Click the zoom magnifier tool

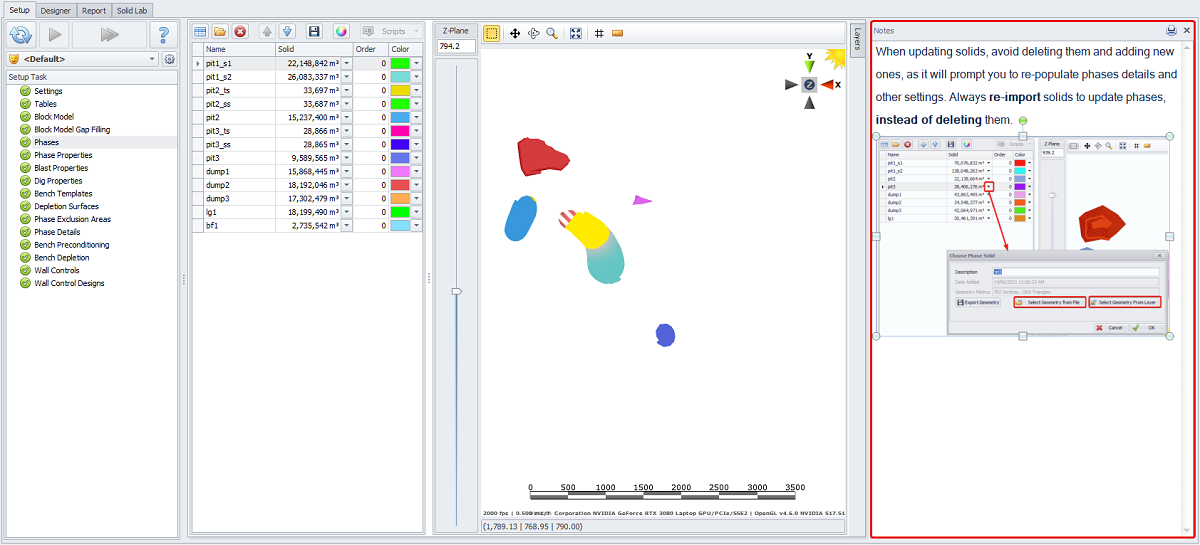552,33
